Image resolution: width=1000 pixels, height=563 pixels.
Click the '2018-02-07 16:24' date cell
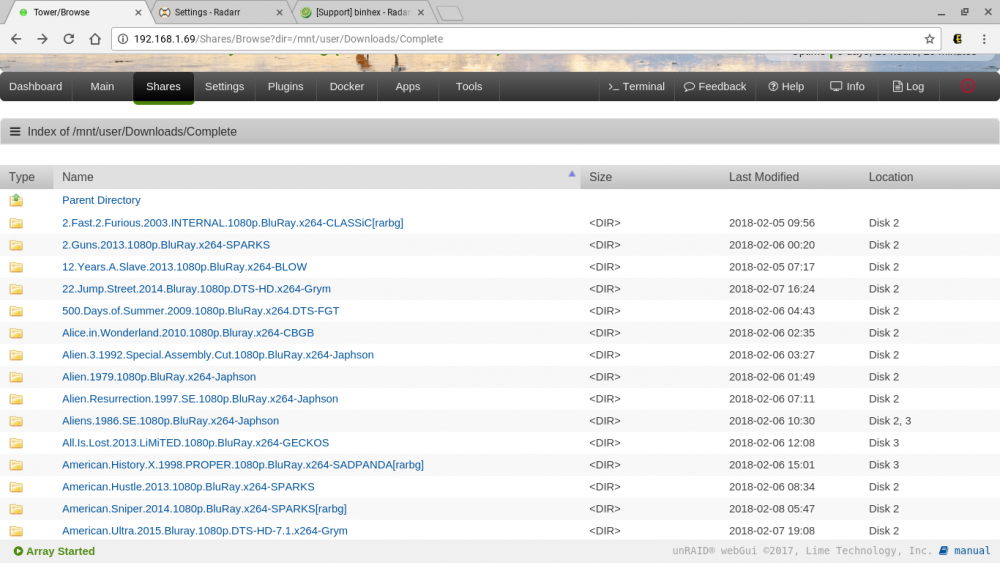tap(772, 289)
